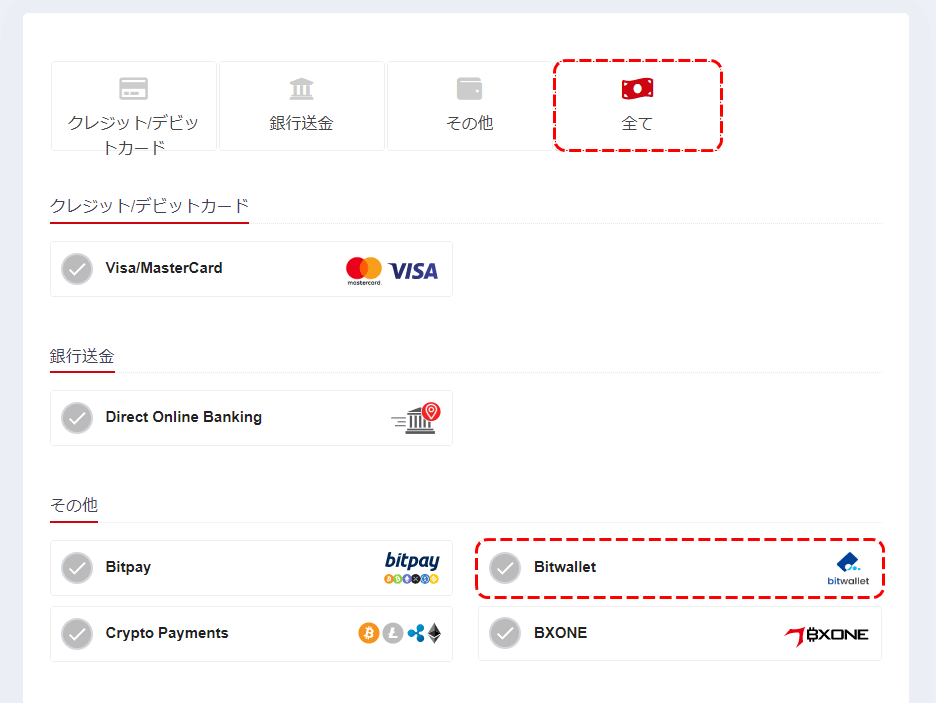The image size is (936, 703).
Task: Click the Direct Online Banking bank icon
Action: [416, 418]
